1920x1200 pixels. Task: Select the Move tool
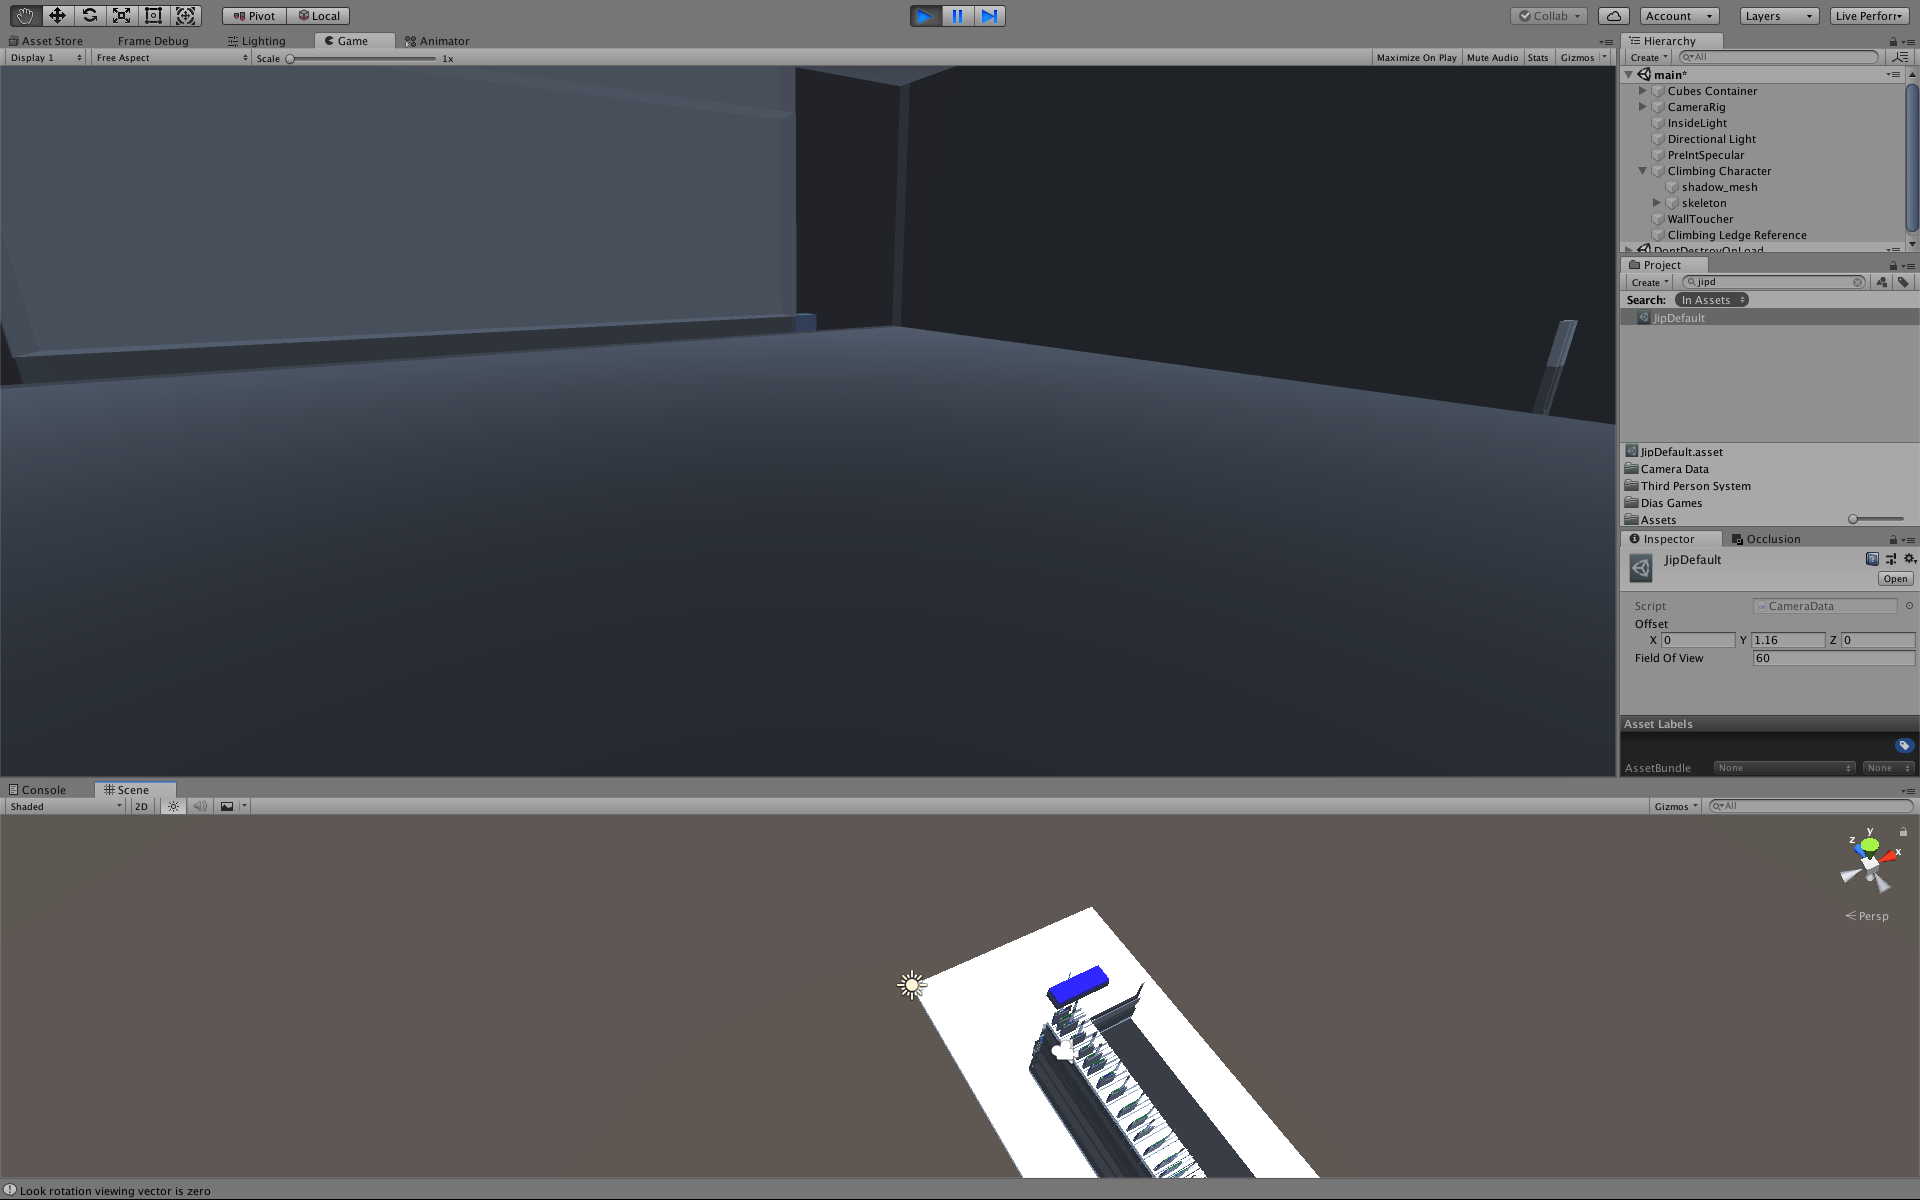[57, 16]
